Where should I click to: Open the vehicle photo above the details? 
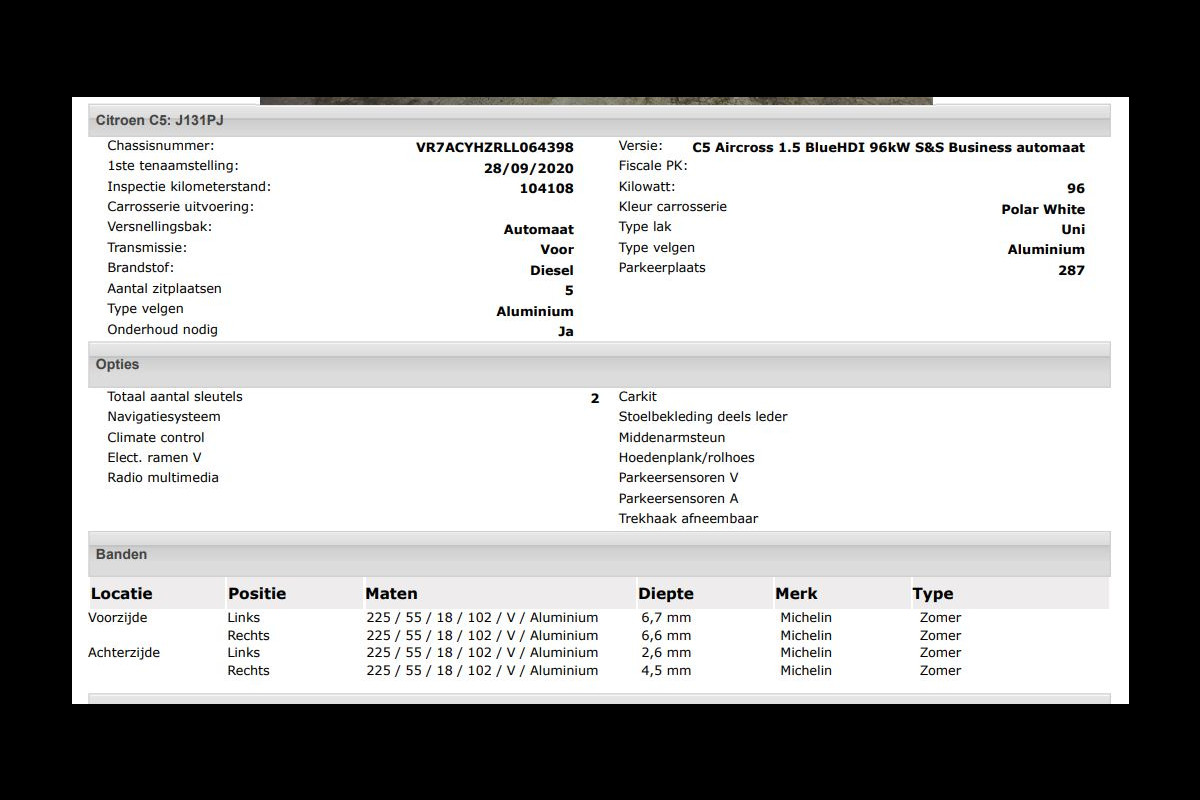(x=596, y=100)
